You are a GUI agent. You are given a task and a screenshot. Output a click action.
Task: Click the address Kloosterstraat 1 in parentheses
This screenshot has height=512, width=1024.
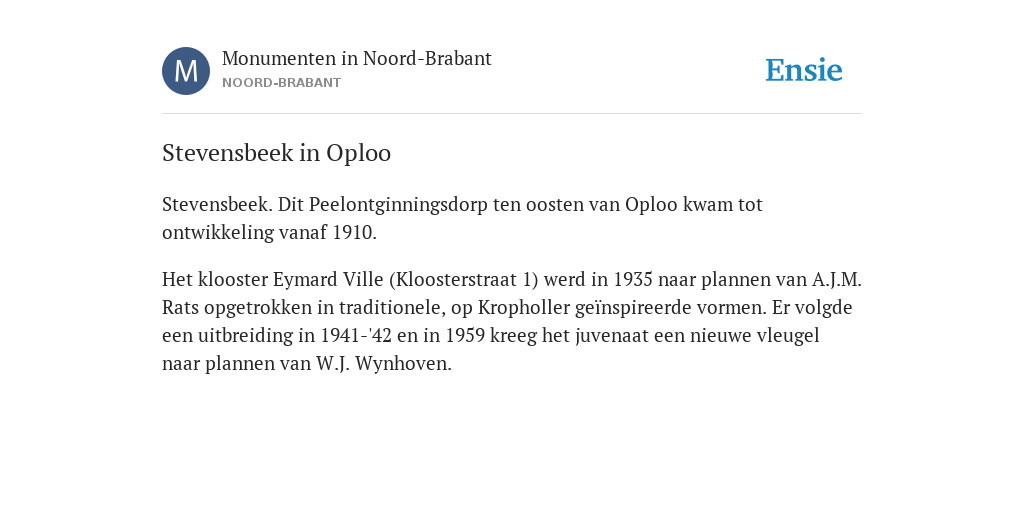pyautogui.click(x=464, y=280)
